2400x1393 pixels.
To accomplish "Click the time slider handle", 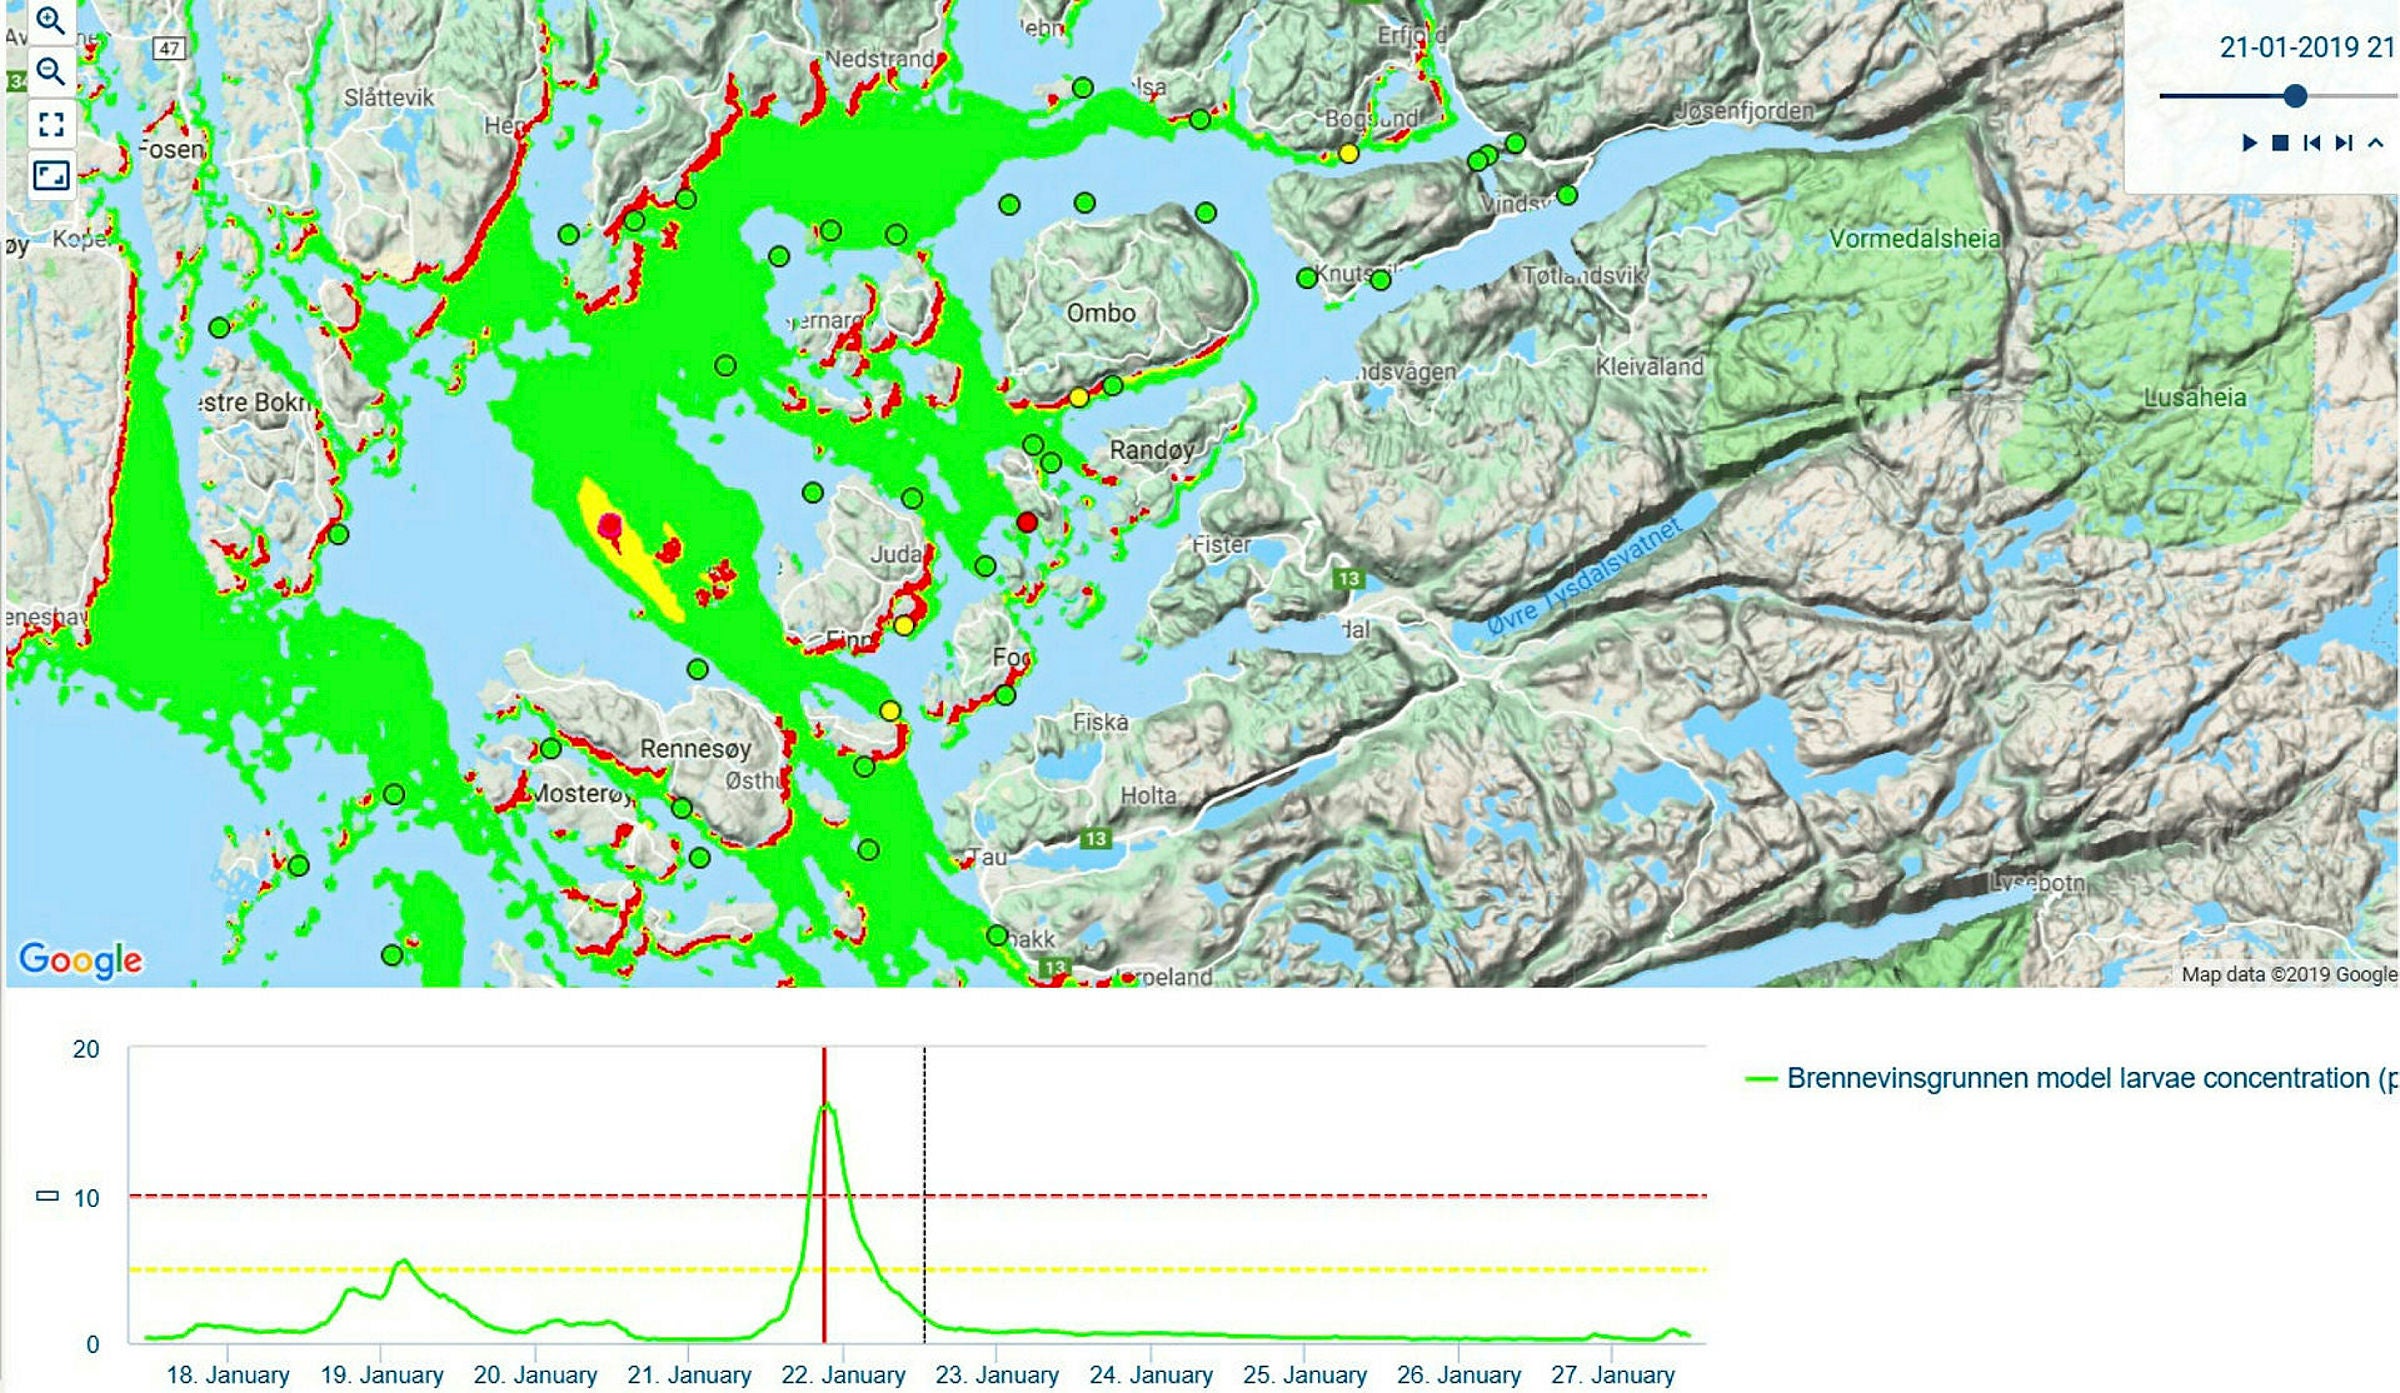I will click(2295, 96).
